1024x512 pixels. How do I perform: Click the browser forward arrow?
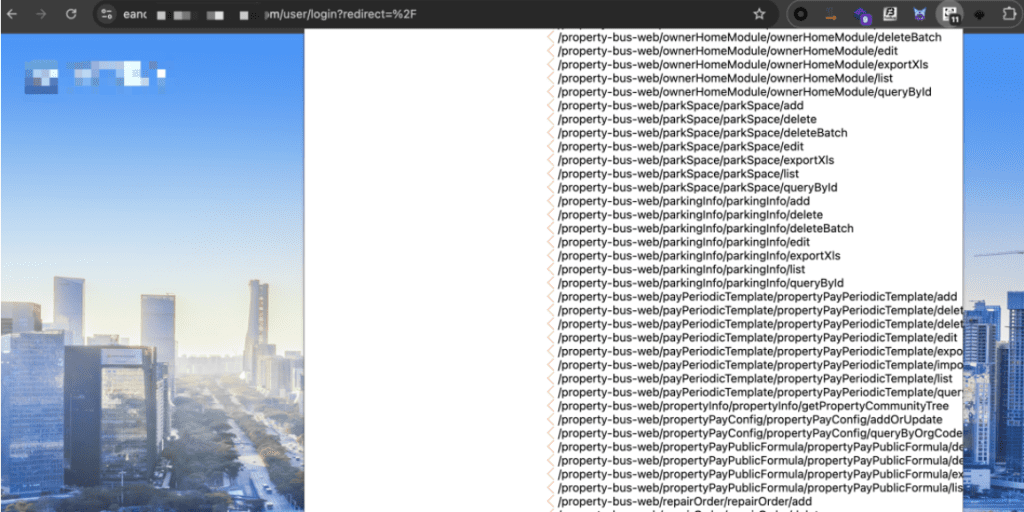pos(41,14)
